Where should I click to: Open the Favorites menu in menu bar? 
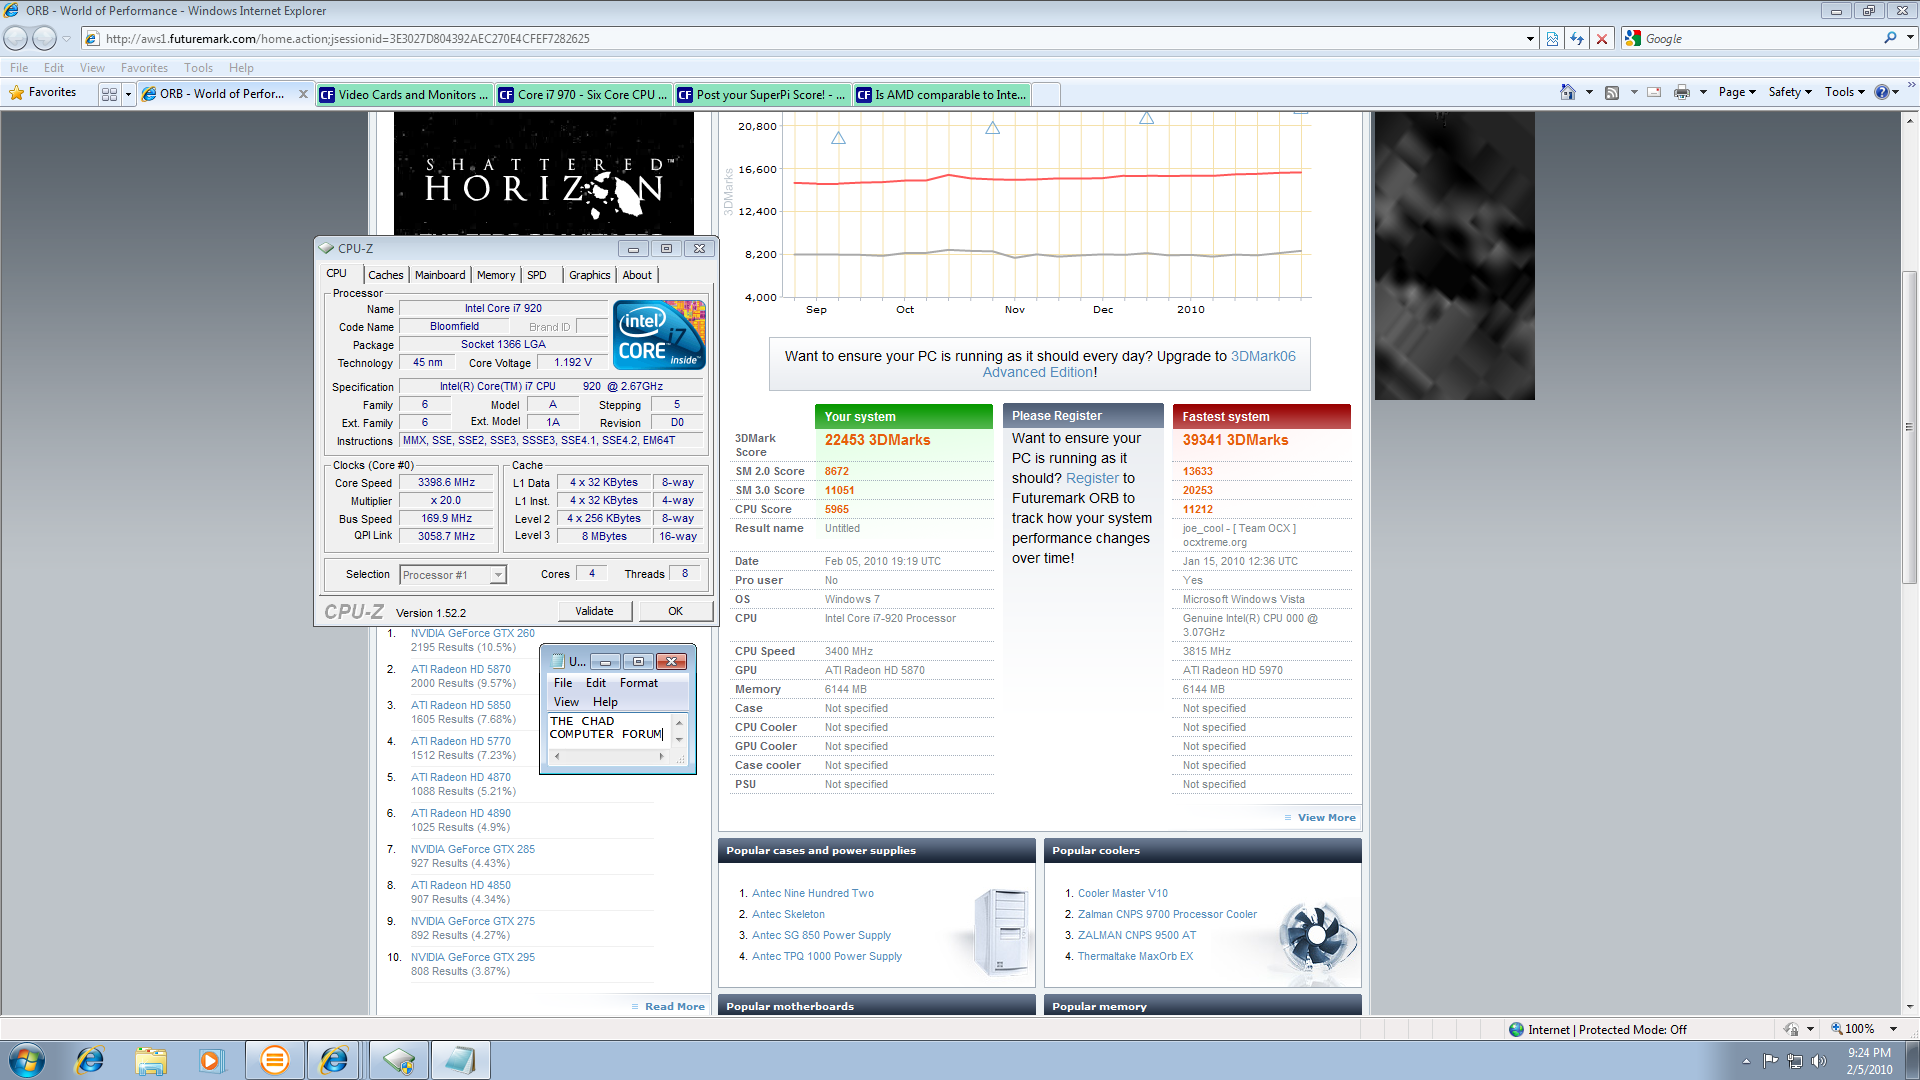tap(144, 68)
